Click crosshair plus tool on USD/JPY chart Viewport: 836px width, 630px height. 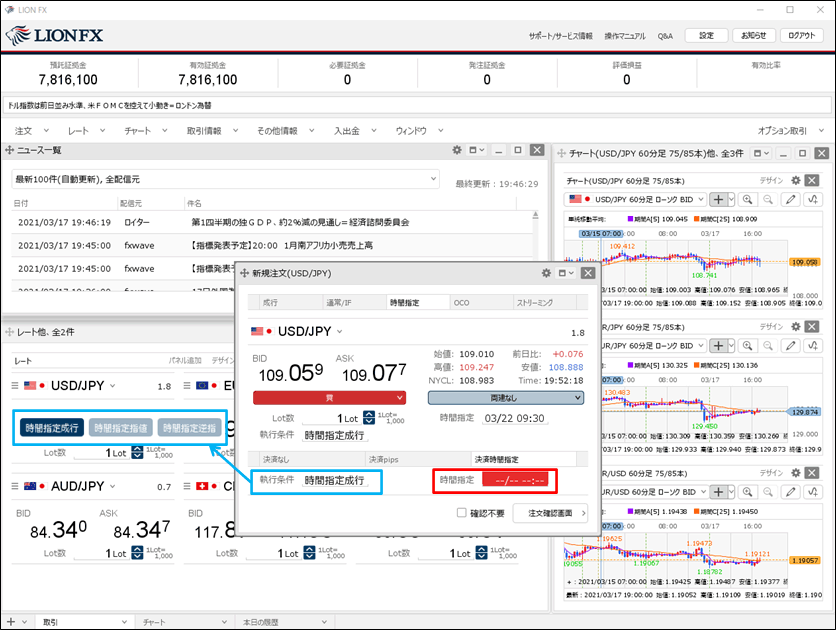tap(719, 199)
